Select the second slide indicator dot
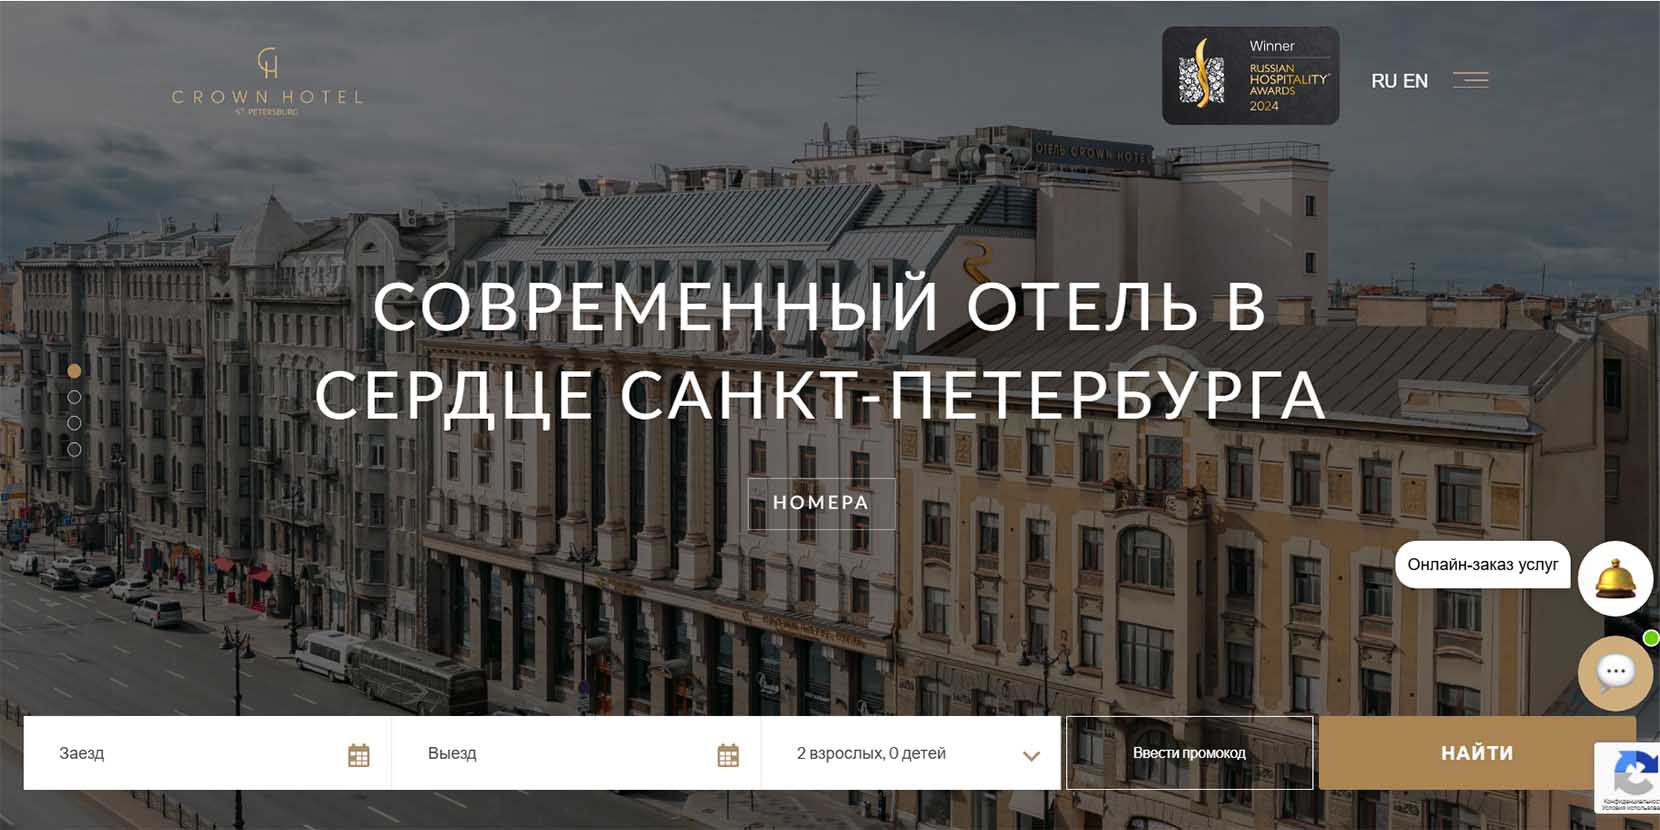The height and width of the screenshot is (830, 1660). click(74, 397)
